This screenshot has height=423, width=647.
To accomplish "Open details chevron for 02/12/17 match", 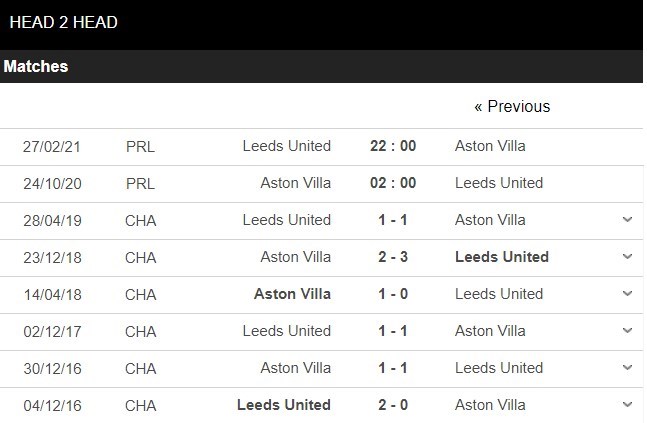I will click(x=627, y=331).
